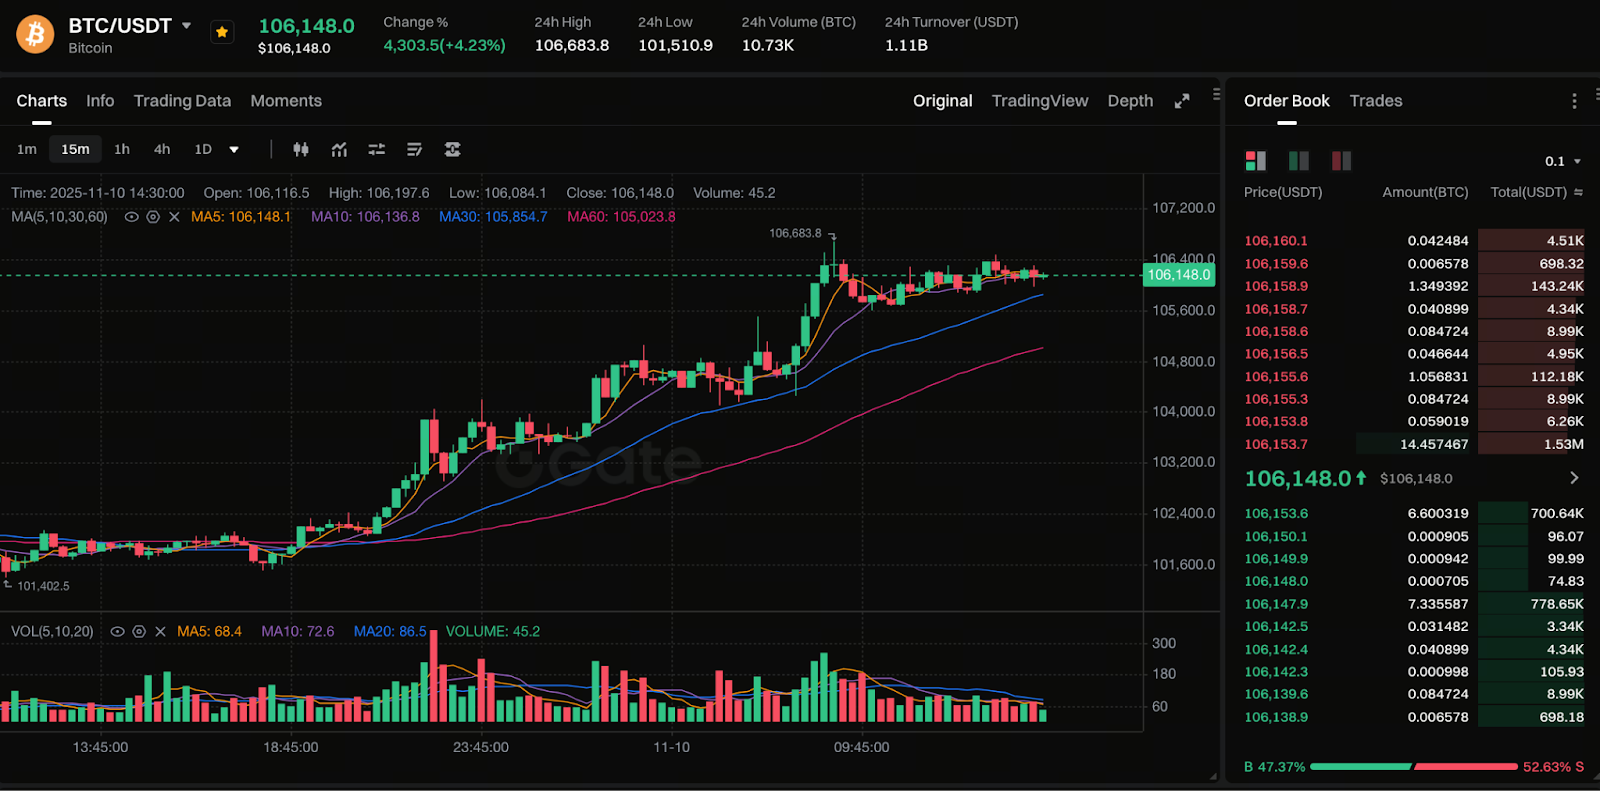This screenshot has height=791, width=1600.
Task: Switch to the Trades tab
Action: [1375, 101]
